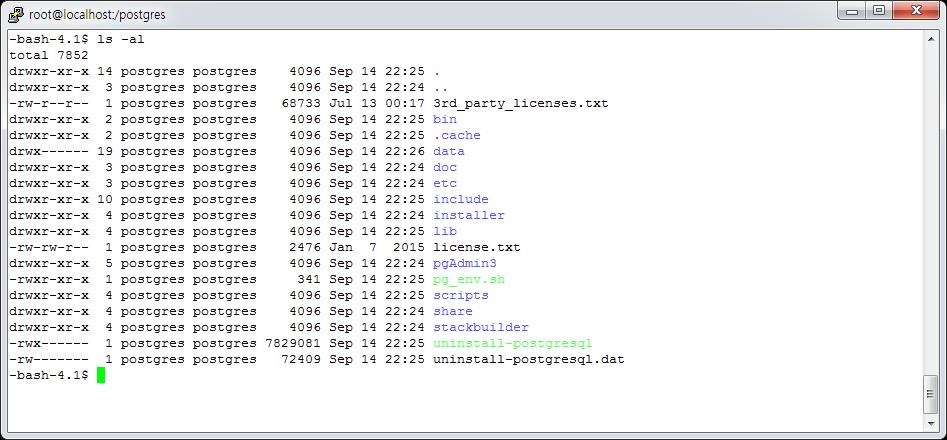Click the license.txt filename

tap(477, 247)
